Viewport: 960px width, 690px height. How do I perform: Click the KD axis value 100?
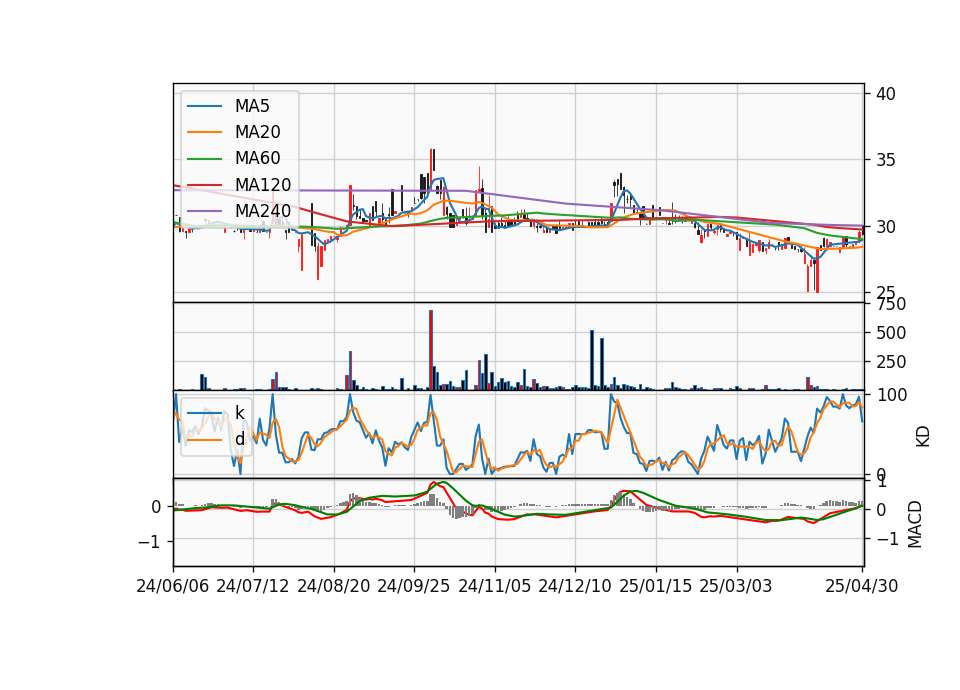pos(892,395)
